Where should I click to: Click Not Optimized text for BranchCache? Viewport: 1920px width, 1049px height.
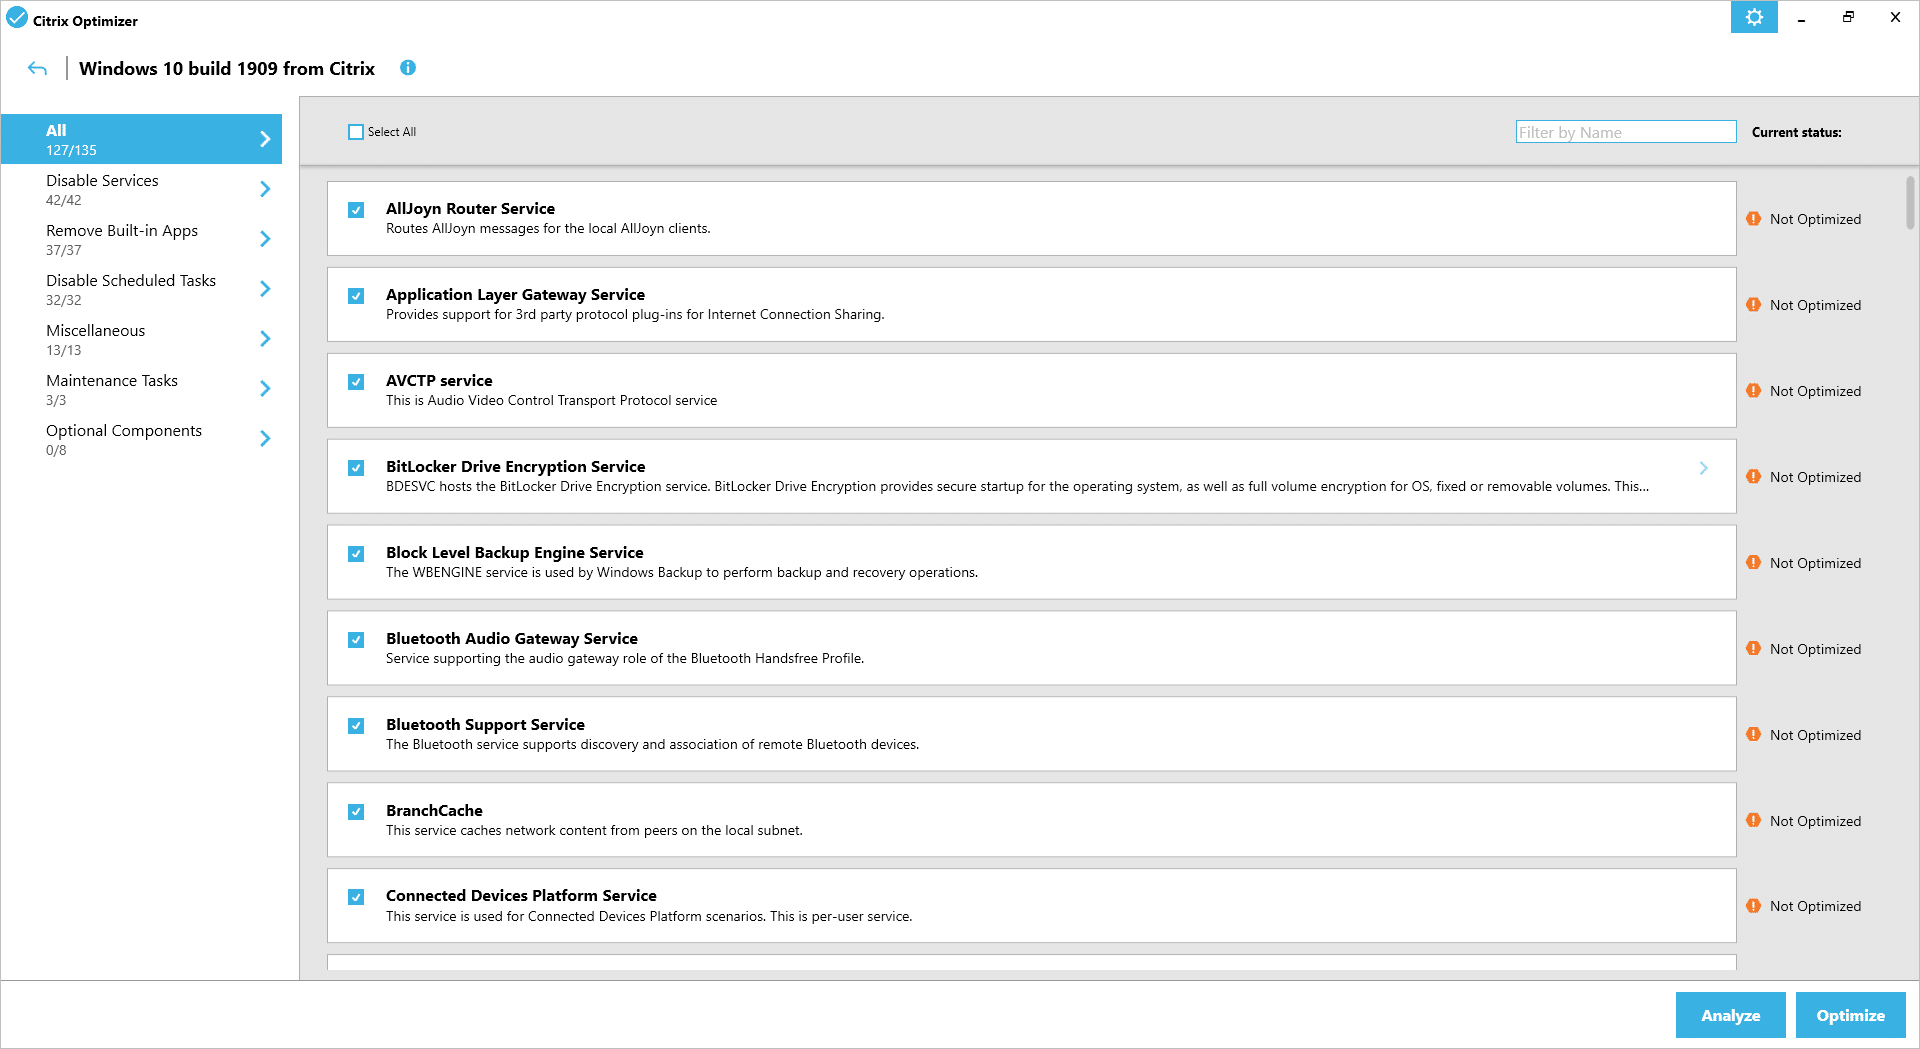tap(1815, 821)
